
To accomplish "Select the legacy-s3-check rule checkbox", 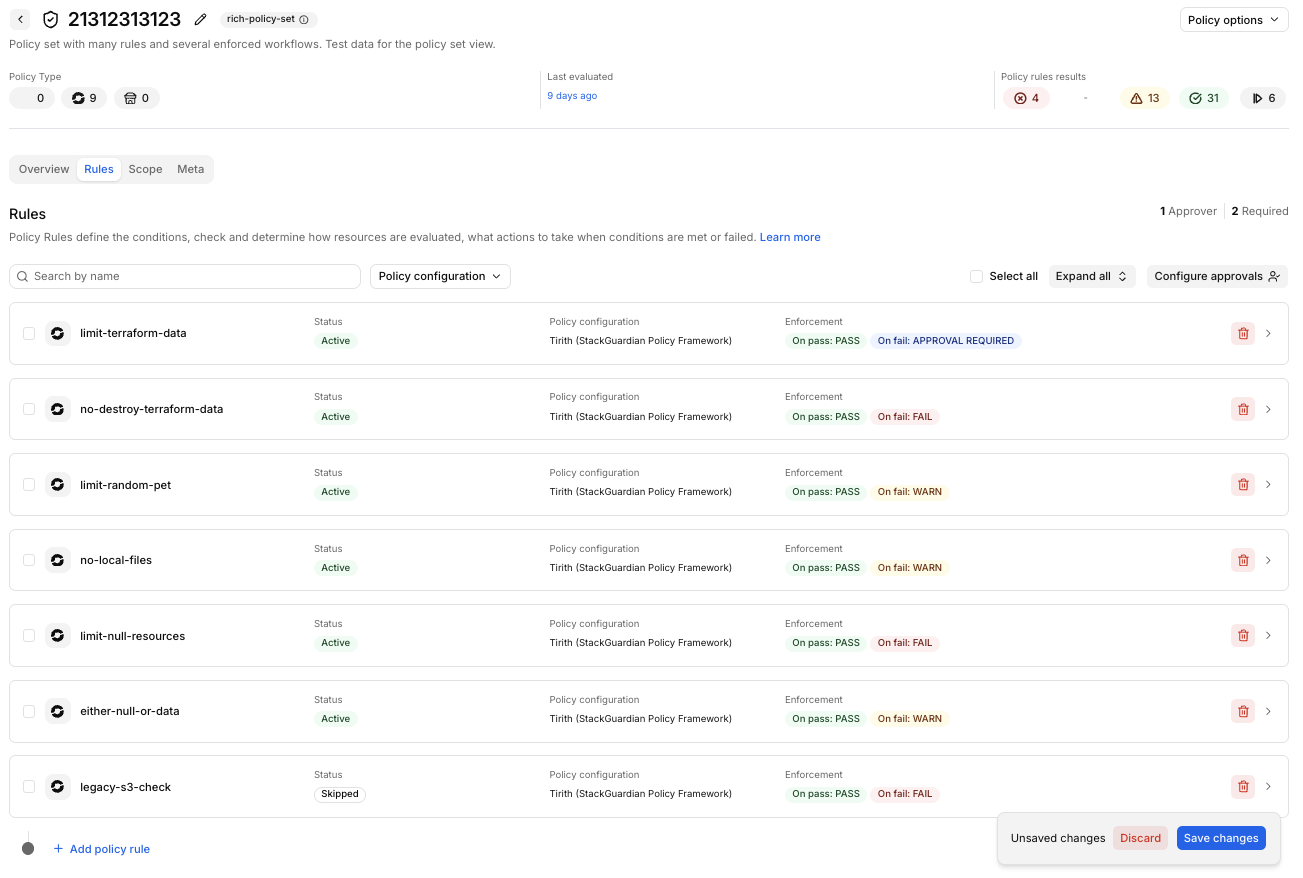I will (29, 786).
